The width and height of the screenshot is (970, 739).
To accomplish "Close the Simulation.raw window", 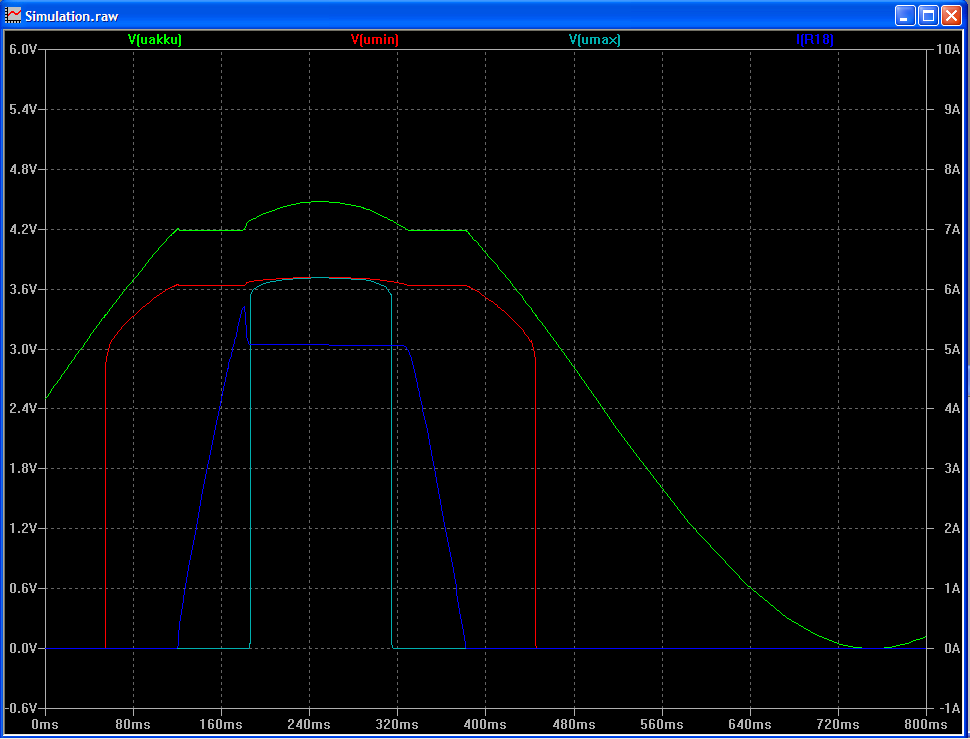I will 951,15.
